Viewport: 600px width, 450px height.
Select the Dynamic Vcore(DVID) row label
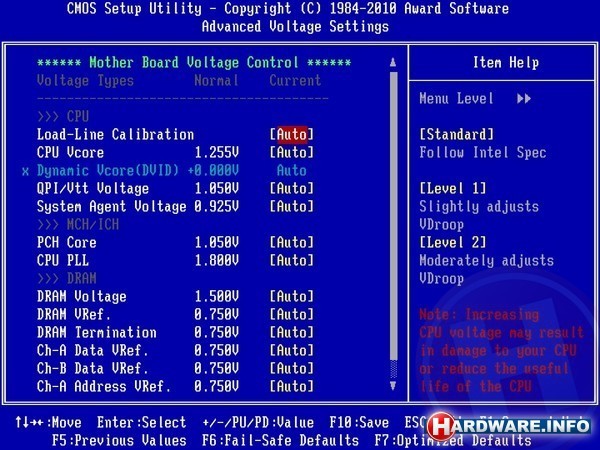(108, 170)
